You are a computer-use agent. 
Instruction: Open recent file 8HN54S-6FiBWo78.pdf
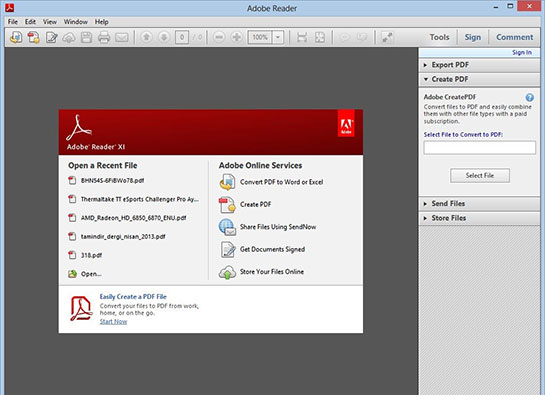(112, 180)
